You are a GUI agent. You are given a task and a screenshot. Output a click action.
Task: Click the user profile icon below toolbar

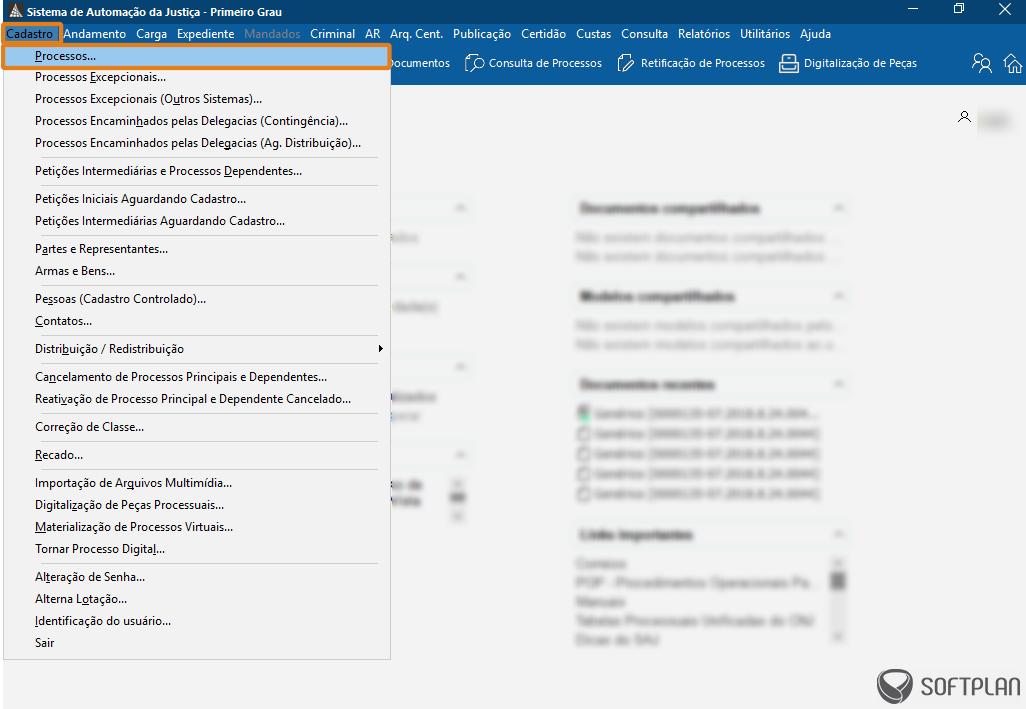(x=964, y=117)
